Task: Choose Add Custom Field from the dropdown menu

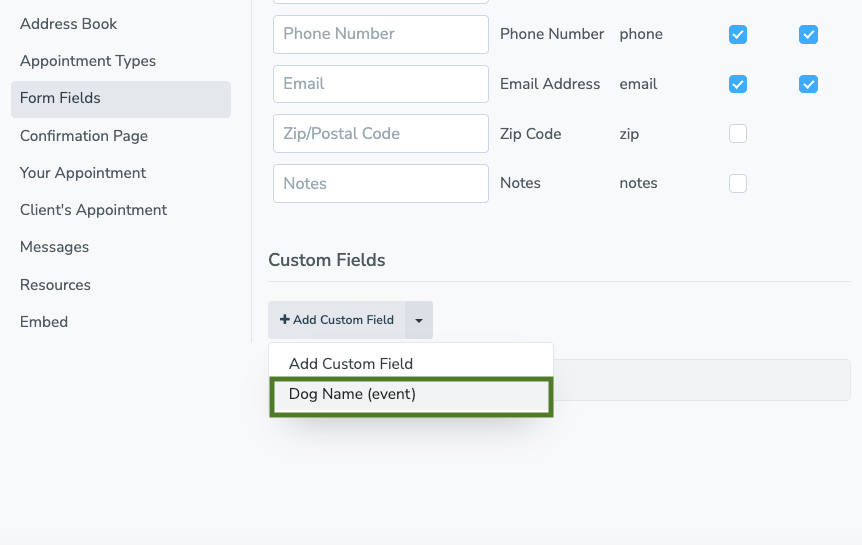Action: coord(411,363)
